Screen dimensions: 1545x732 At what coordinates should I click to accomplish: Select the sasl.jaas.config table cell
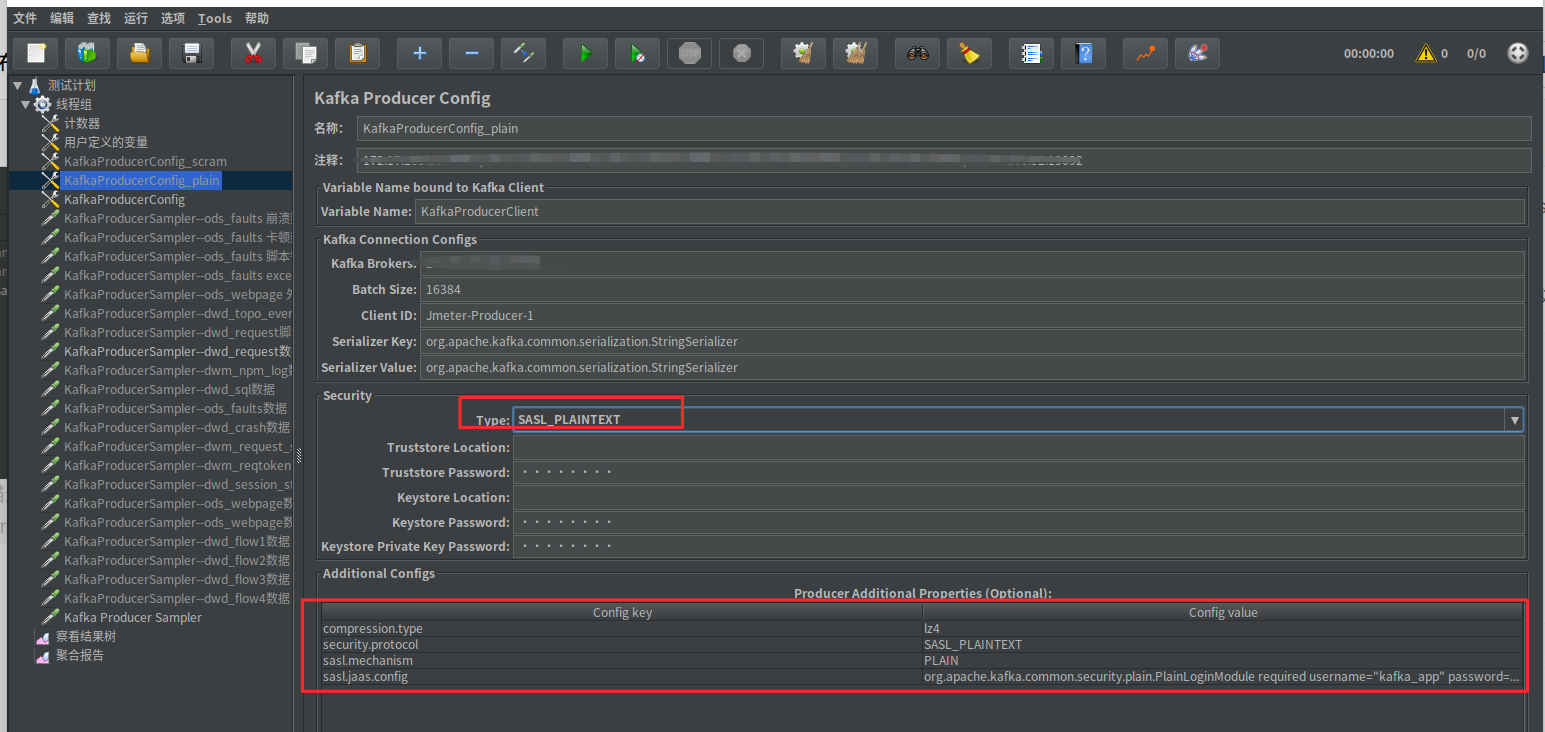[622, 677]
